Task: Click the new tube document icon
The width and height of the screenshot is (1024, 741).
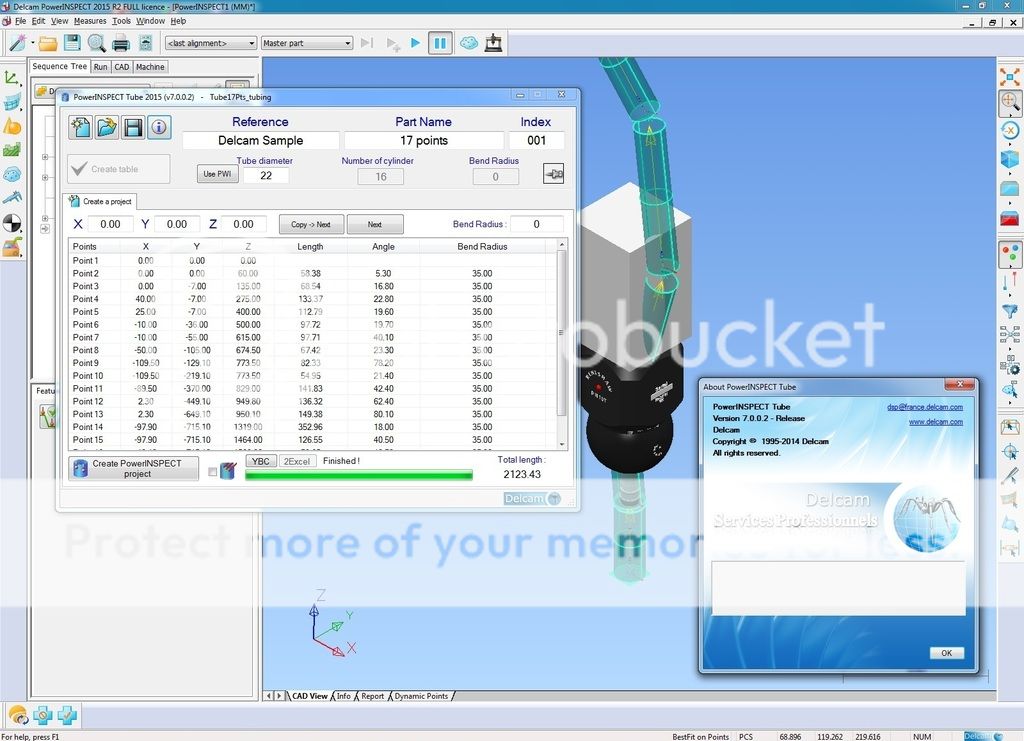Action: click(x=81, y=127)
